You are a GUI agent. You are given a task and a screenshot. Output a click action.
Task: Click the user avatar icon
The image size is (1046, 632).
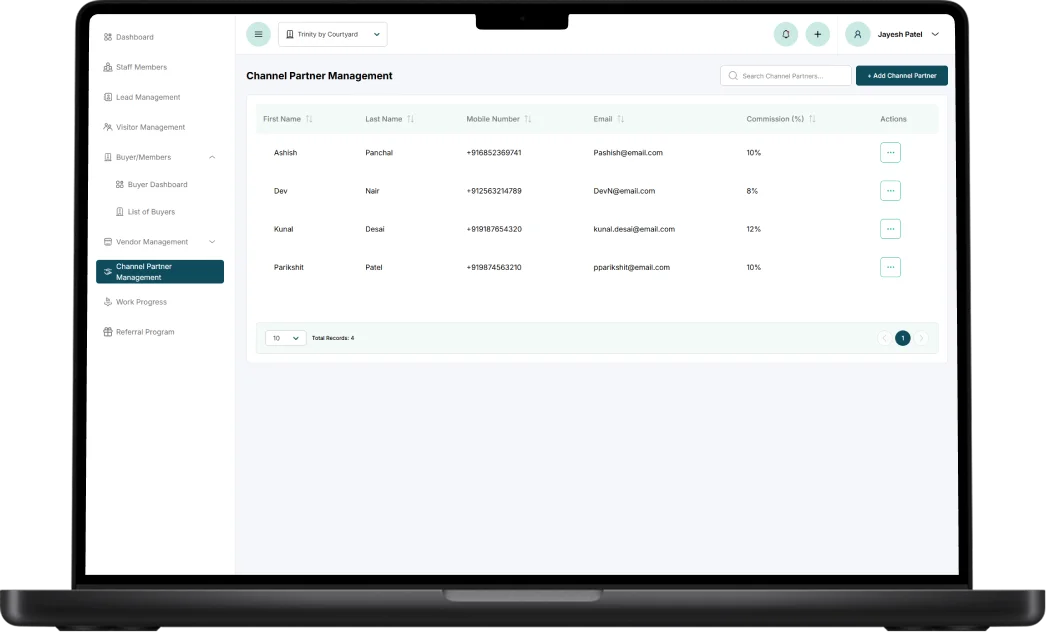[857, 34]
